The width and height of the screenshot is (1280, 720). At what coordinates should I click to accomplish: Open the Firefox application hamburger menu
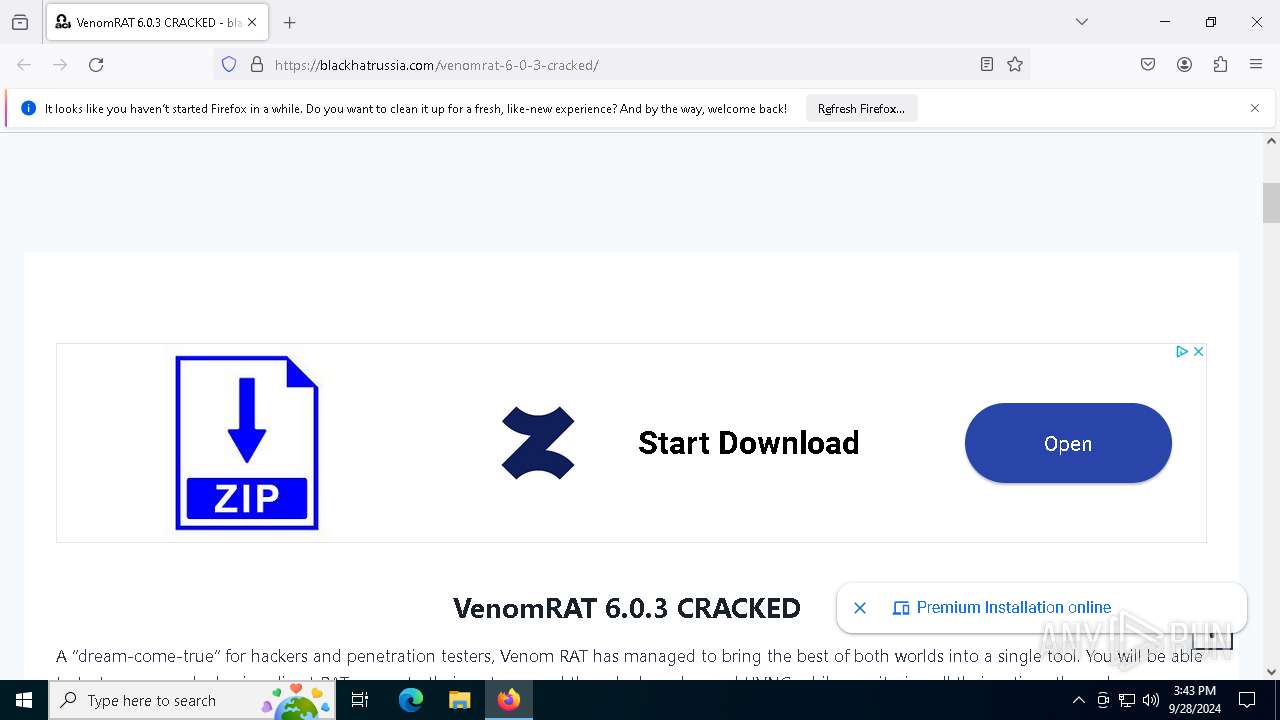tap(1256, 65)
